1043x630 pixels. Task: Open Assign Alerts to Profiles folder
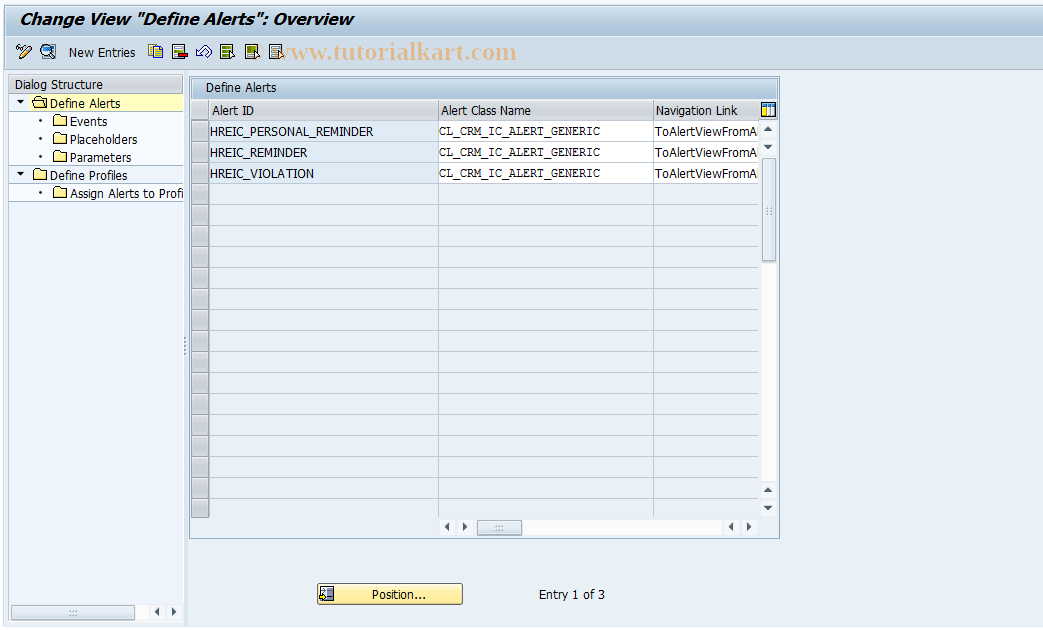pyautogui.click(x=126, y=193)
